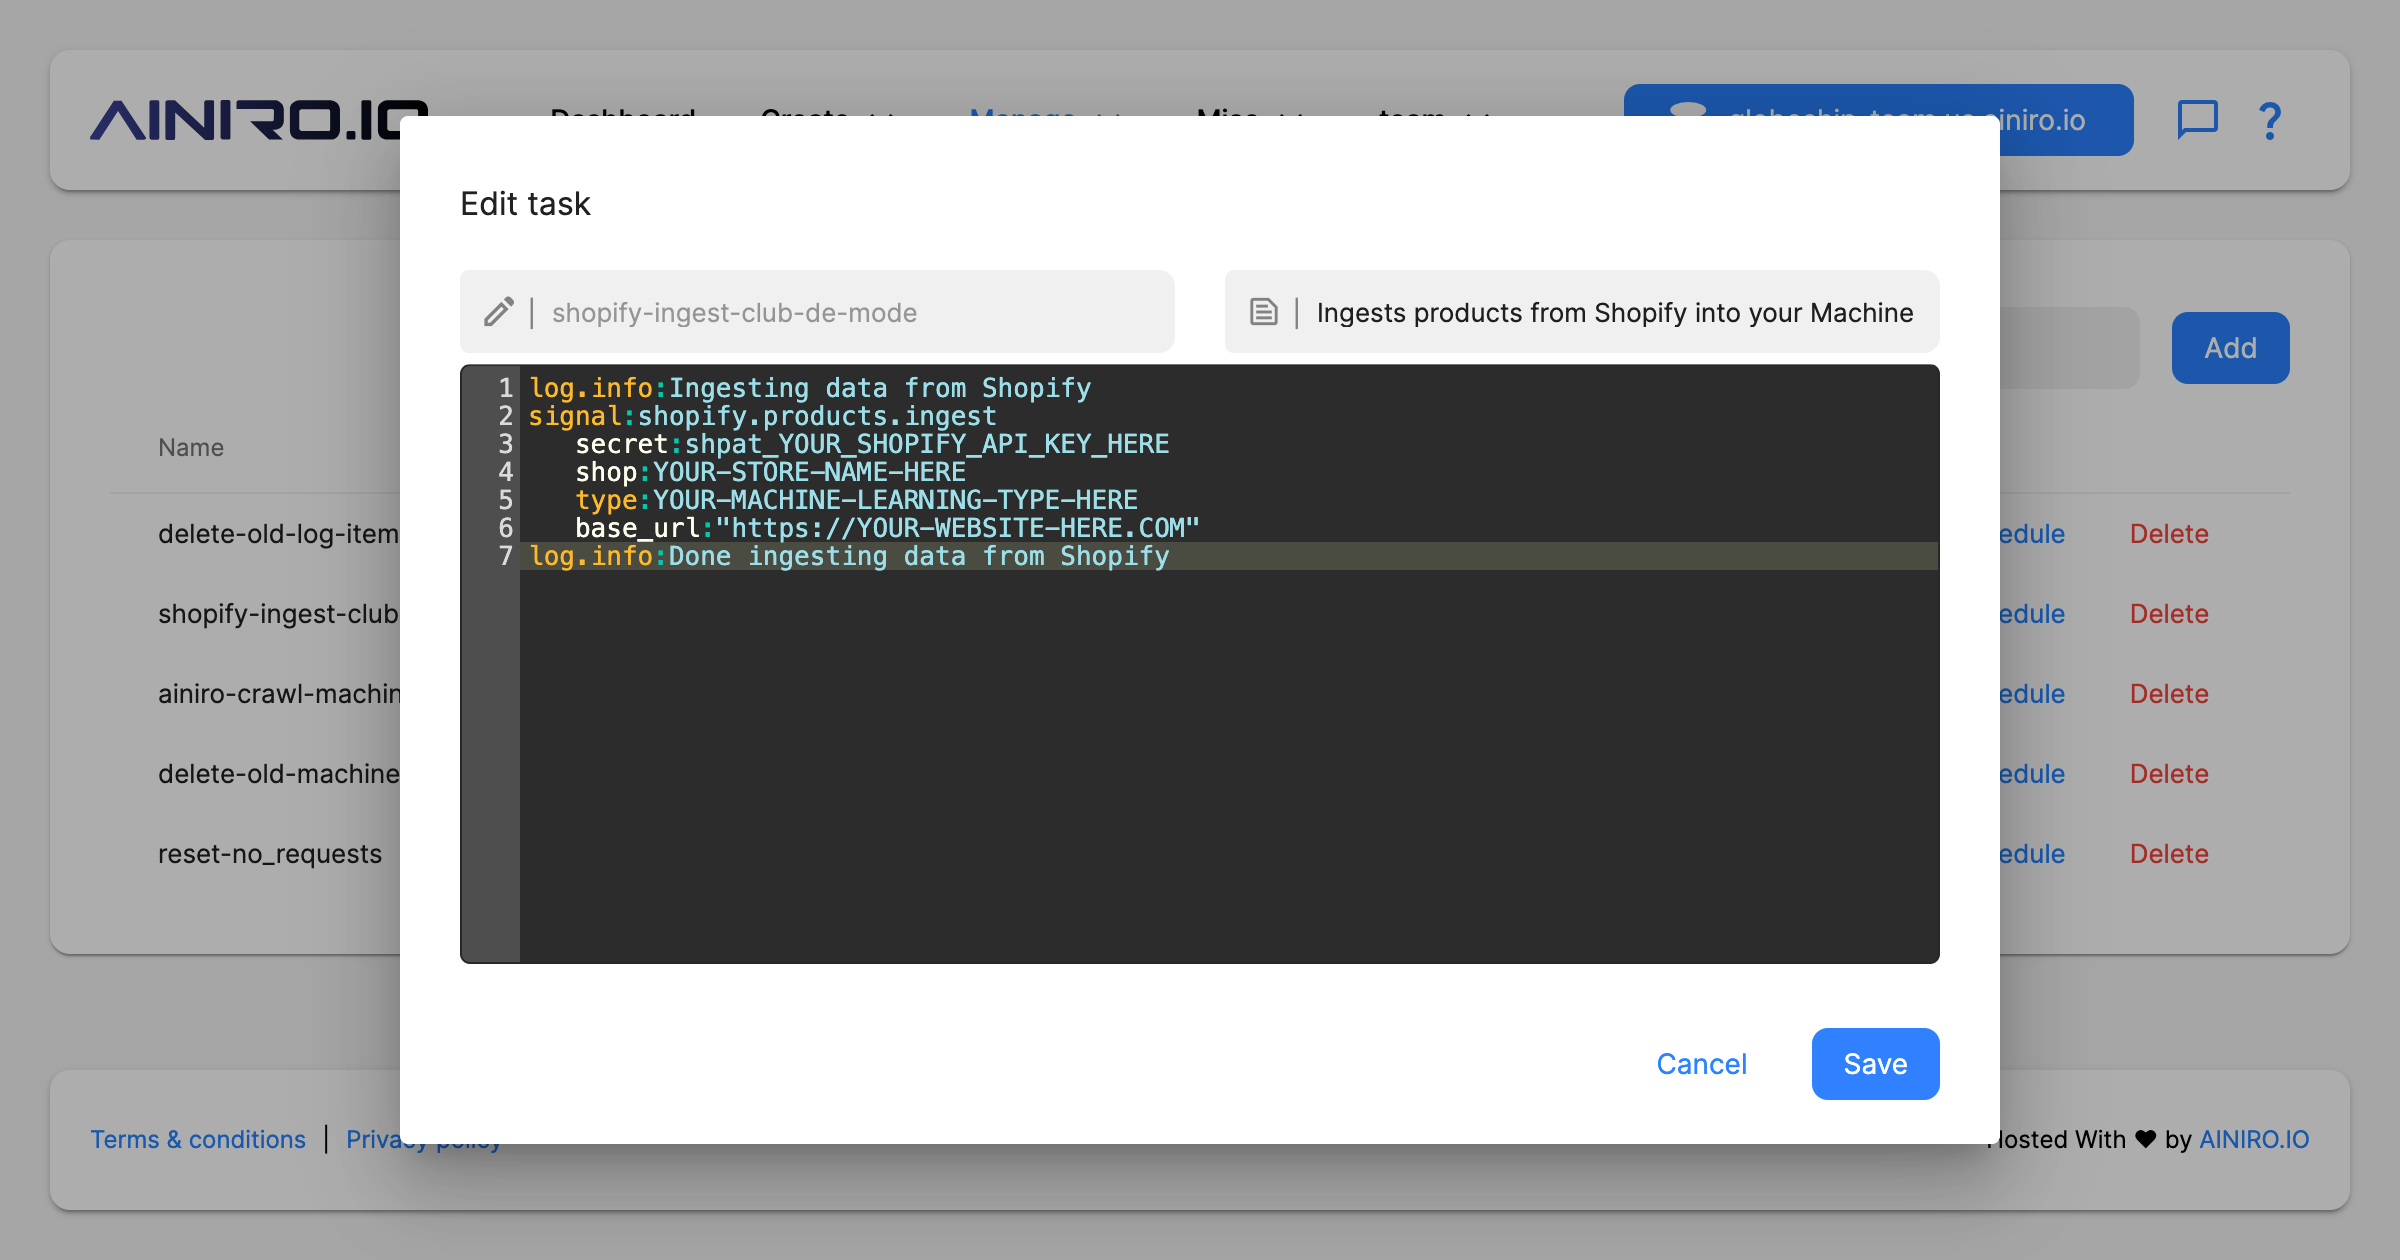Click the type YOUR-MACHINE-LEARNING-TYPE-HERE value
Viewport: 2400px width, 1260px height.
click(896, 500)
